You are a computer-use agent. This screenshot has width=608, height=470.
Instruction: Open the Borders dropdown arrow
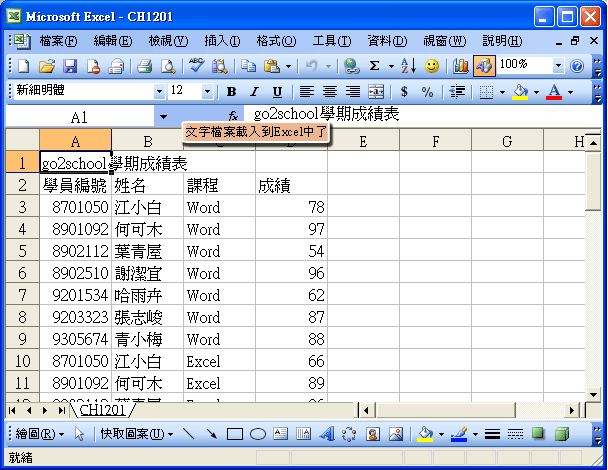click(503, 92)
